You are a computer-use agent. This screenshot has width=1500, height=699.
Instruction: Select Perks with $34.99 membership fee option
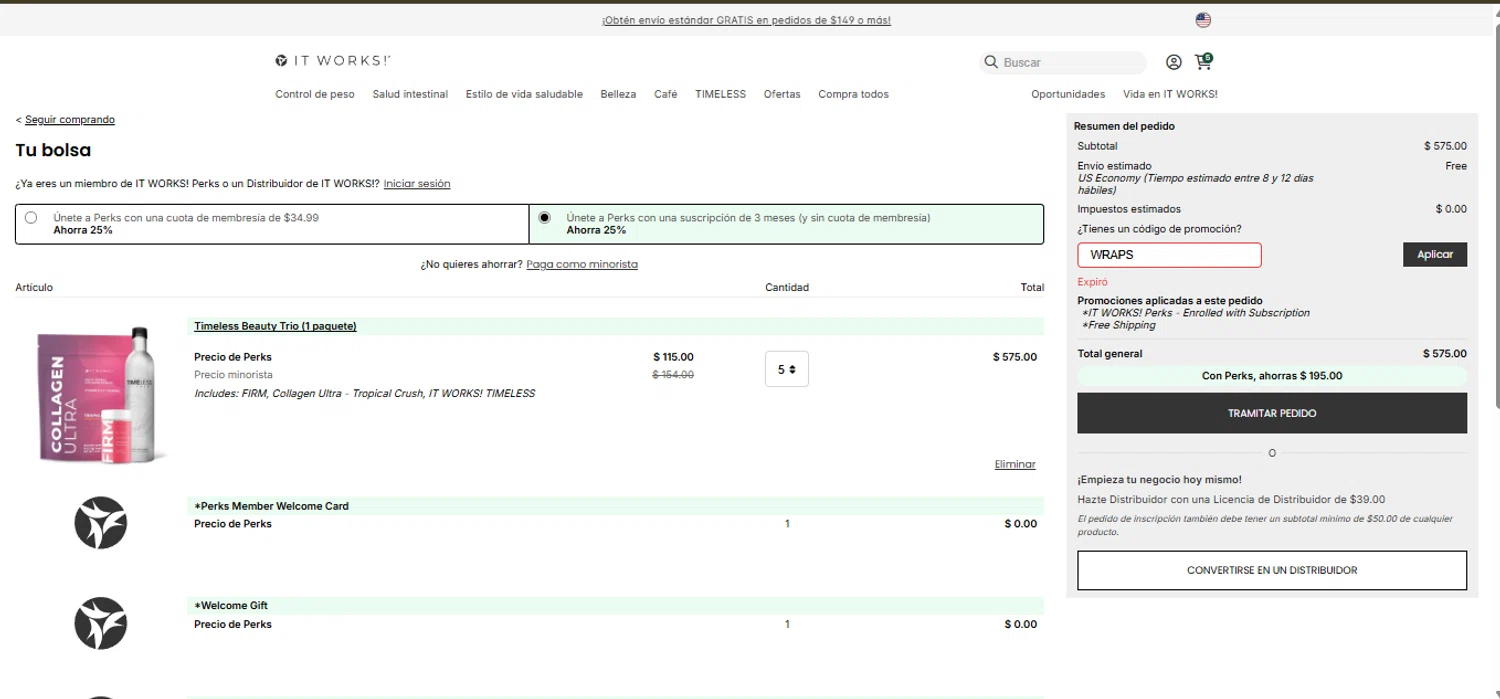[31, 218]
